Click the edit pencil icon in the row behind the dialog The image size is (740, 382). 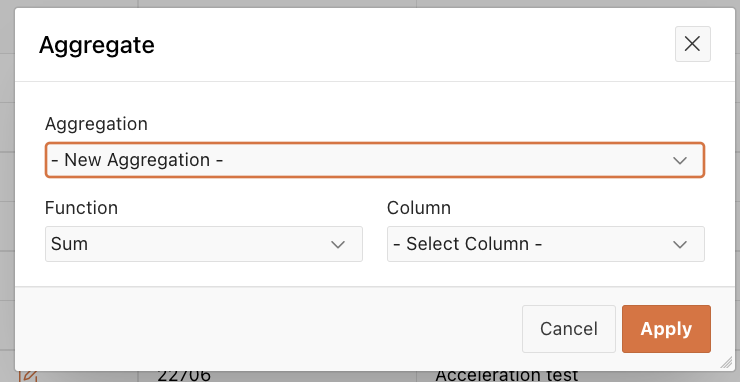click(x=28, y=376)
